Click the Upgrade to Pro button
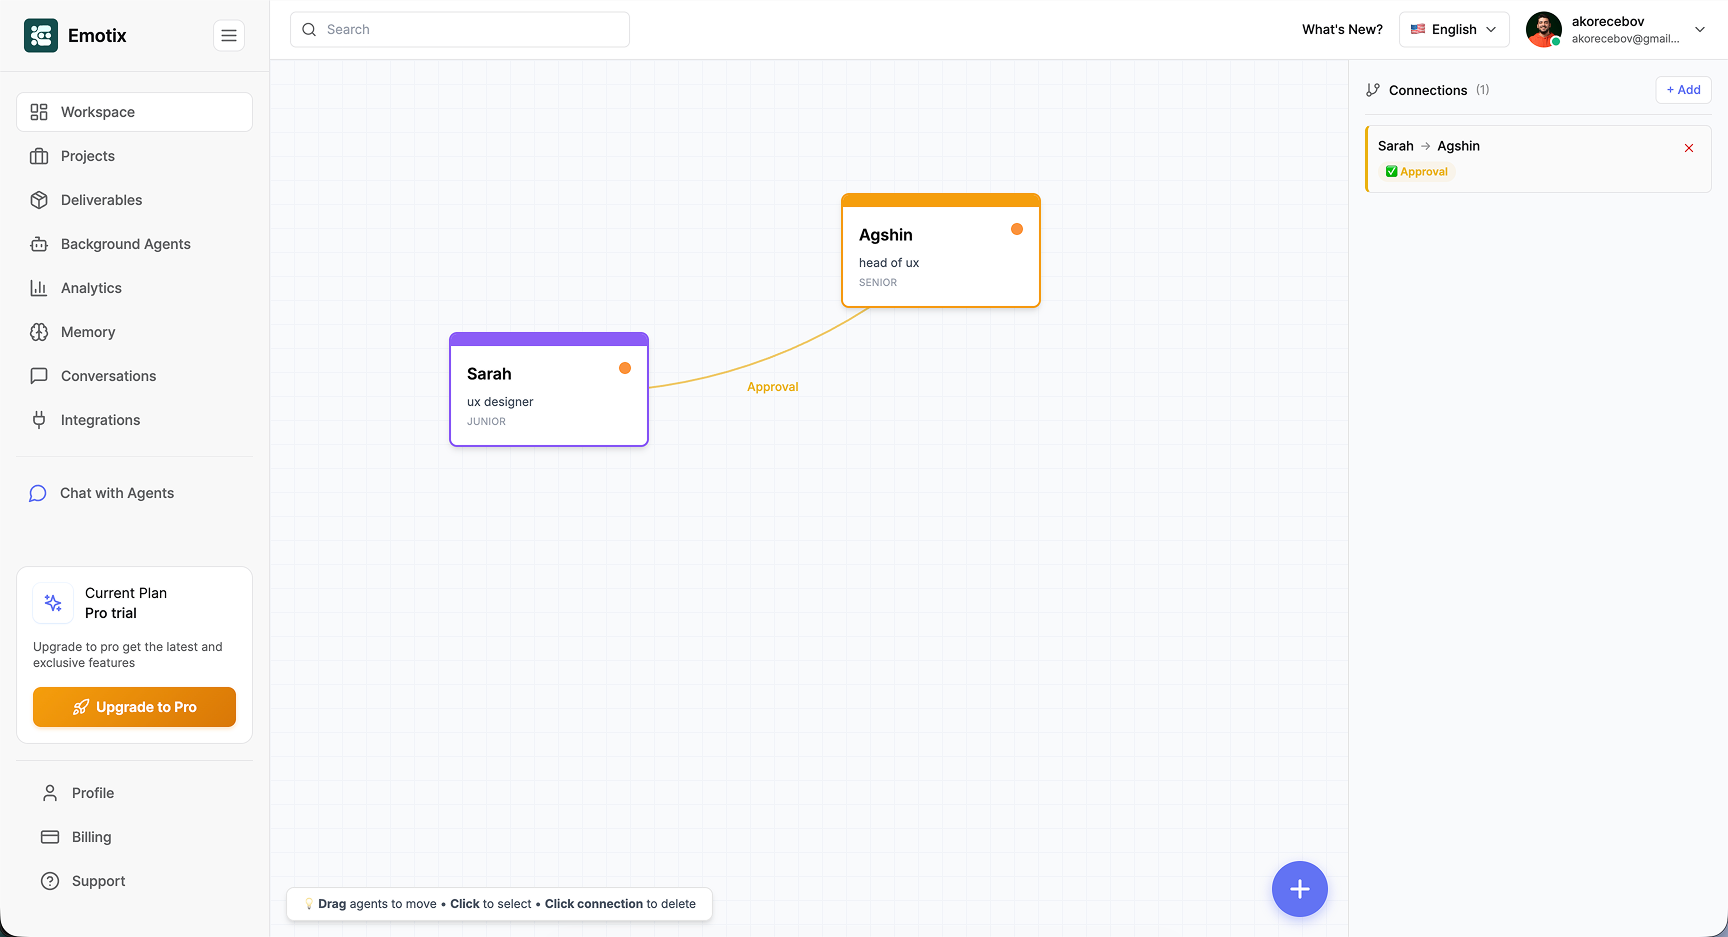 point(134,707)
